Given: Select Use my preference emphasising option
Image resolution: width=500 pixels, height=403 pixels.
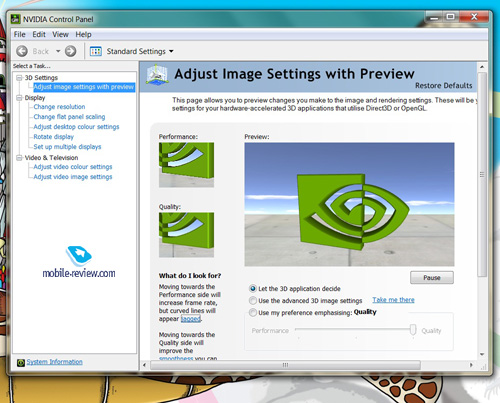Looking at the screenshot, I should click(253, 313).
